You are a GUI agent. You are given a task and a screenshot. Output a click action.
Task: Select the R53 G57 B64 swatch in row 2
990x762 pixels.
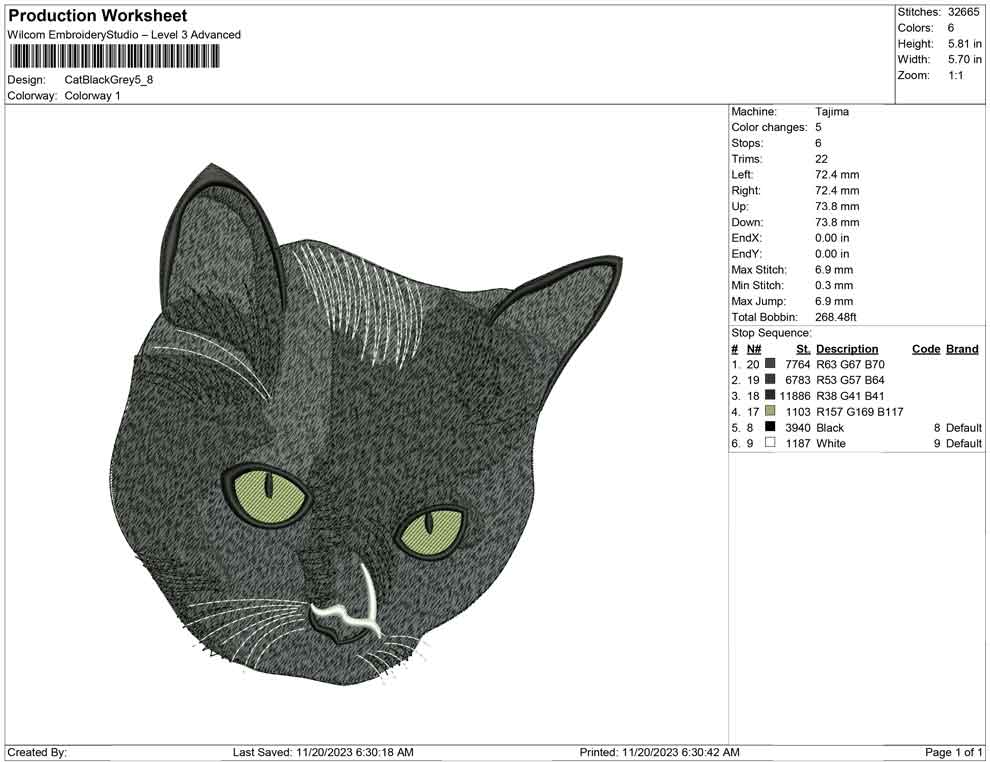pos(769,380)
